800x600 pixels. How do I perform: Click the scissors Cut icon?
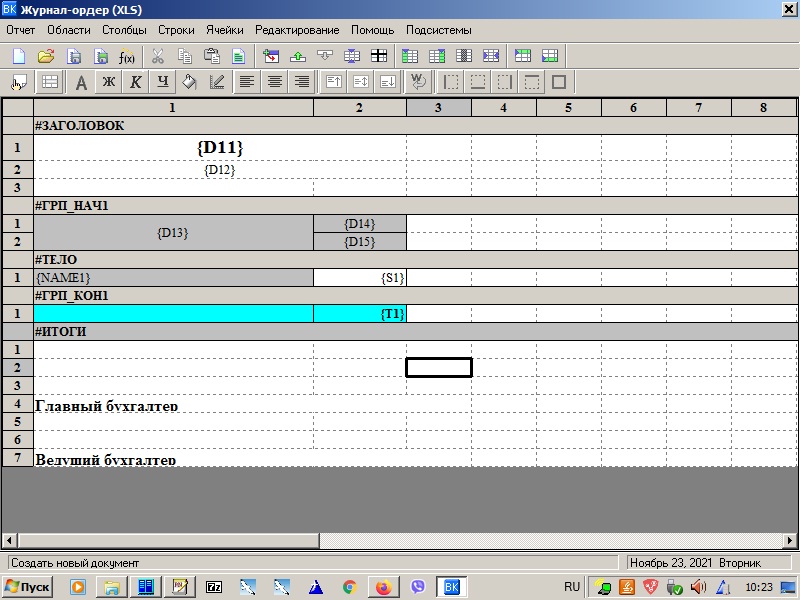[x=157, y=56]
